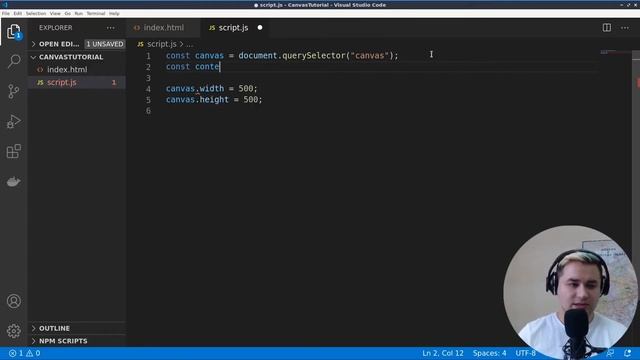Image resolution: width=640 pixels, height=360 pixels.
Task: Open the View menu
Action: click(x=55, y=13)
